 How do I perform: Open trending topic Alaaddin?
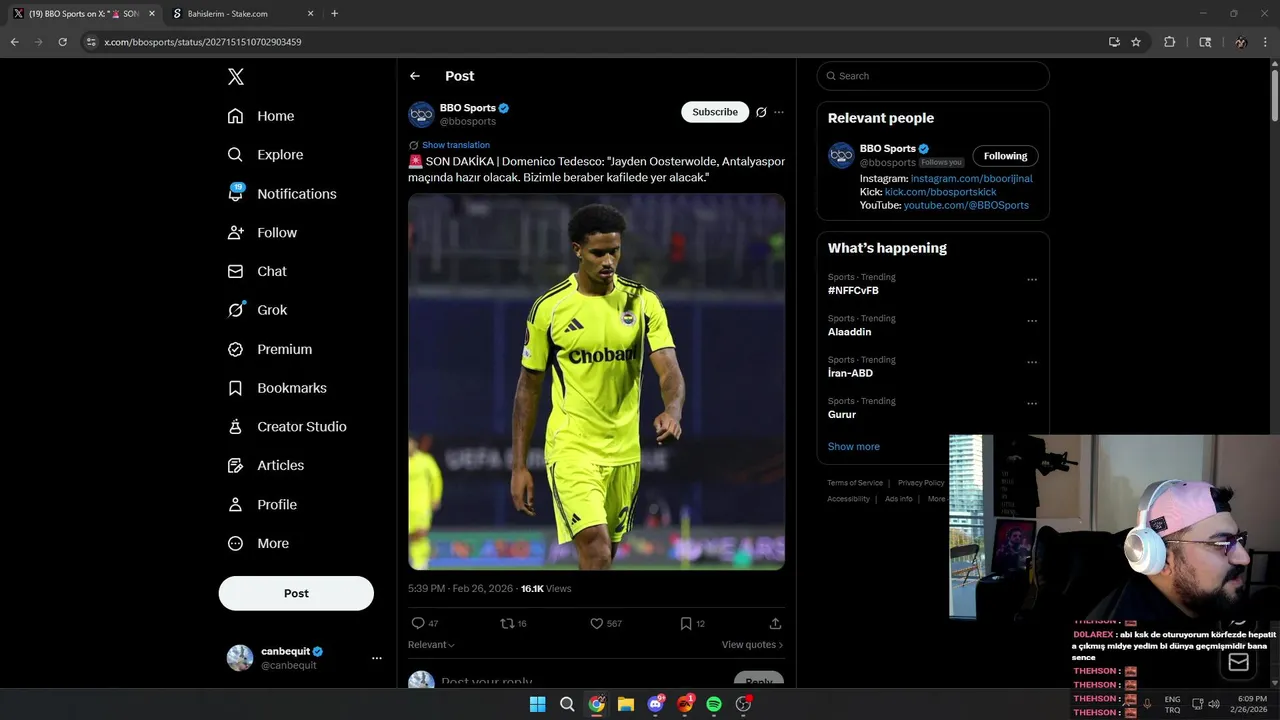click(849, 332)
